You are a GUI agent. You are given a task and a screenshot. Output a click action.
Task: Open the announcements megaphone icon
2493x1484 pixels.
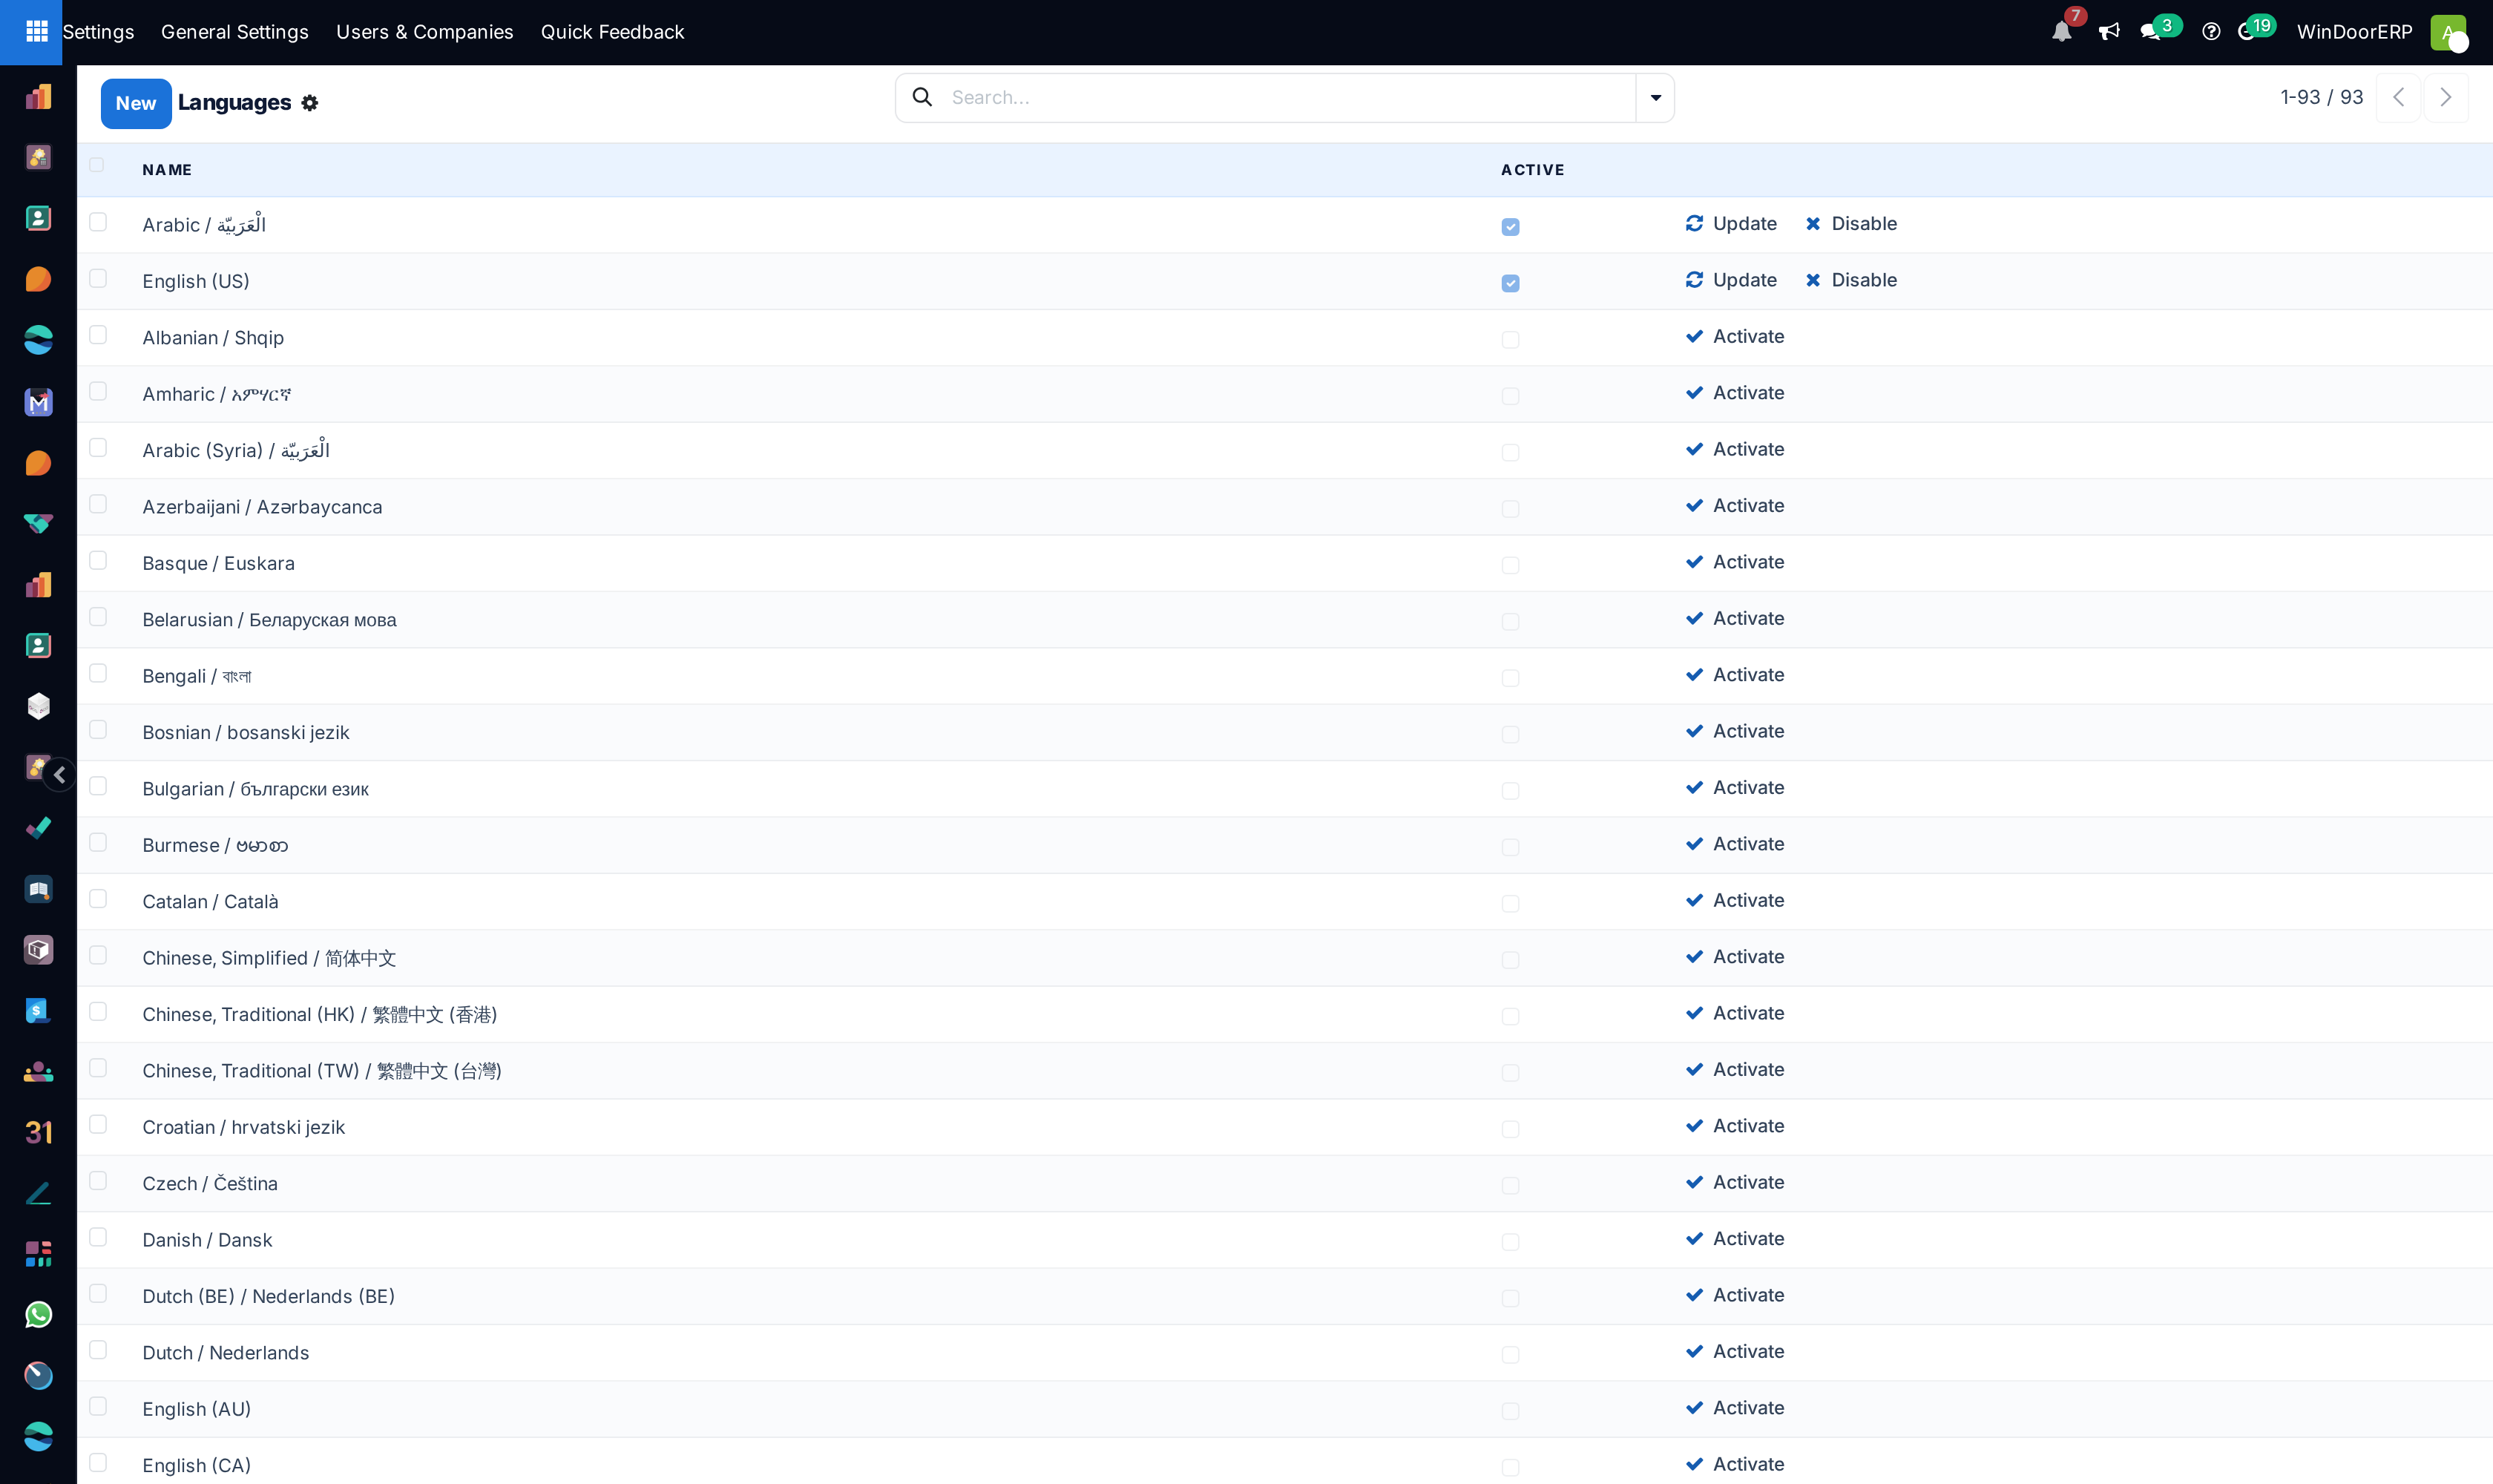coord(2109,32)
